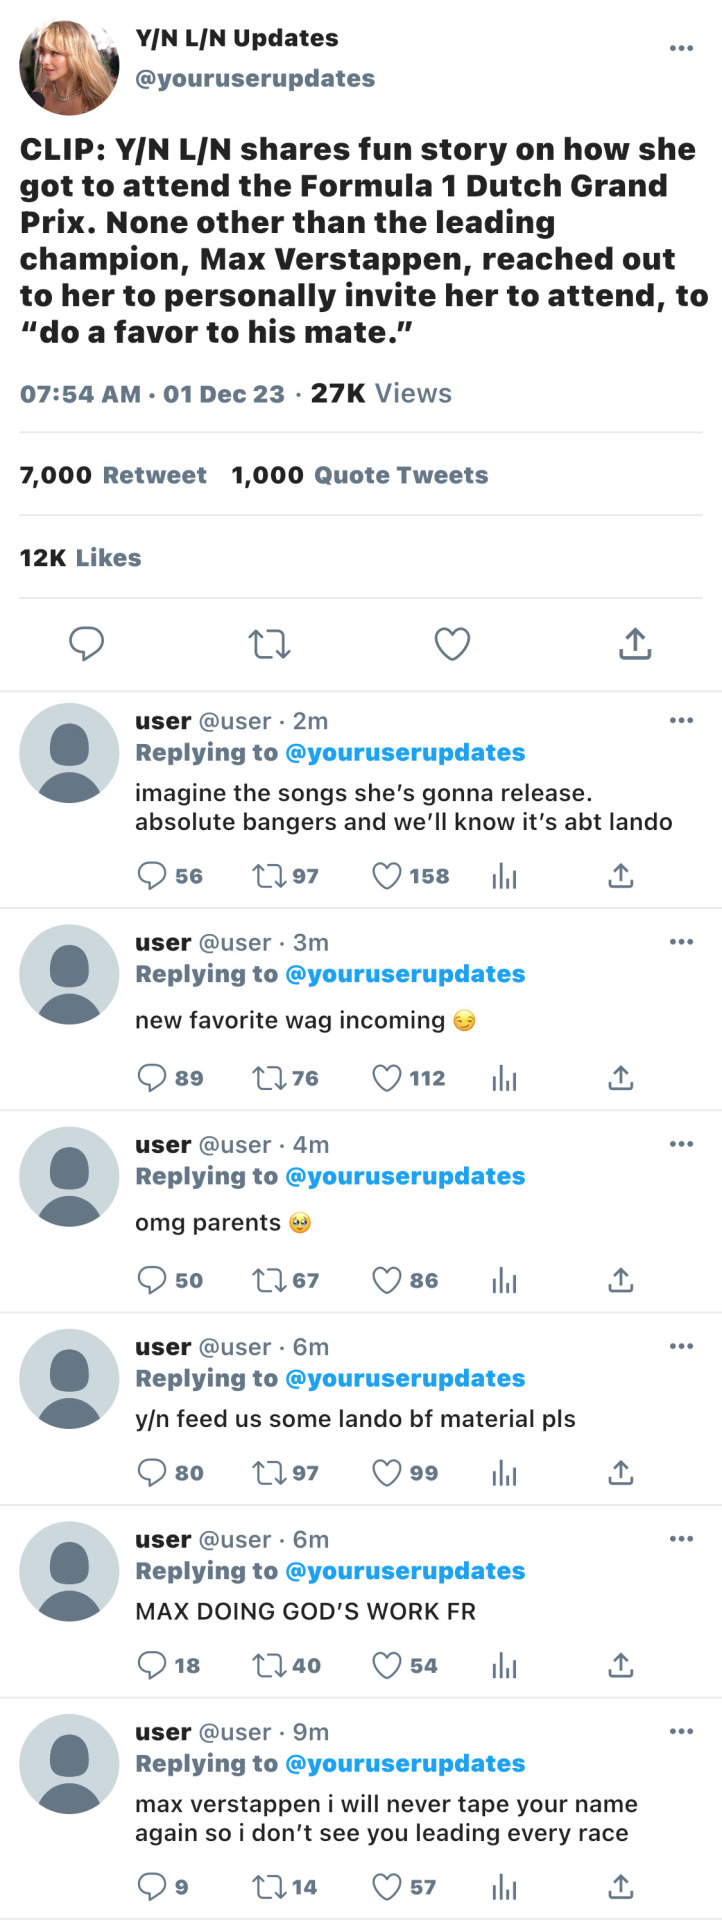Screen dimensions: 722x1920
Task: Retweet the main Y/N L/N Updates tweet
Action: click(x=269, y=644)
